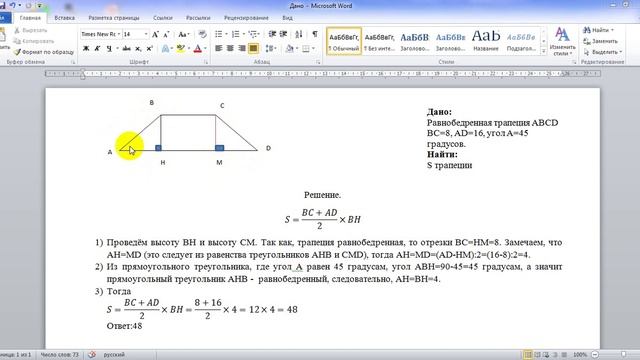This screenshot has width=640, height=360.
Task: Select the Подзаголовок style
Action: click(x=521, y=41)
